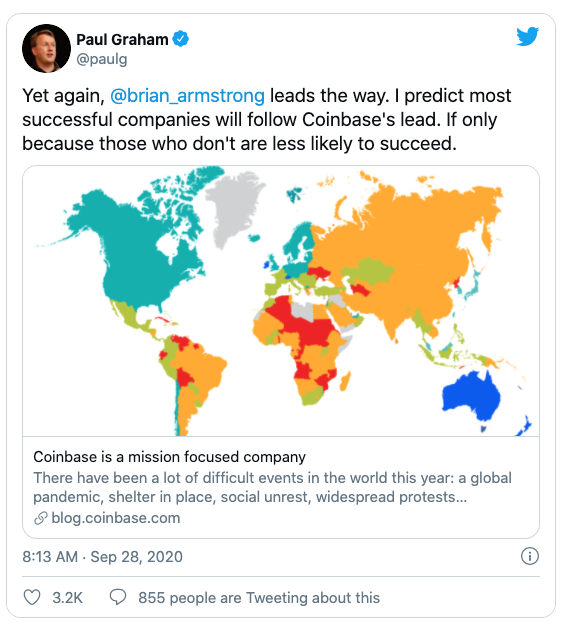Click the Twitter bird logo

(x=527, y=37)
